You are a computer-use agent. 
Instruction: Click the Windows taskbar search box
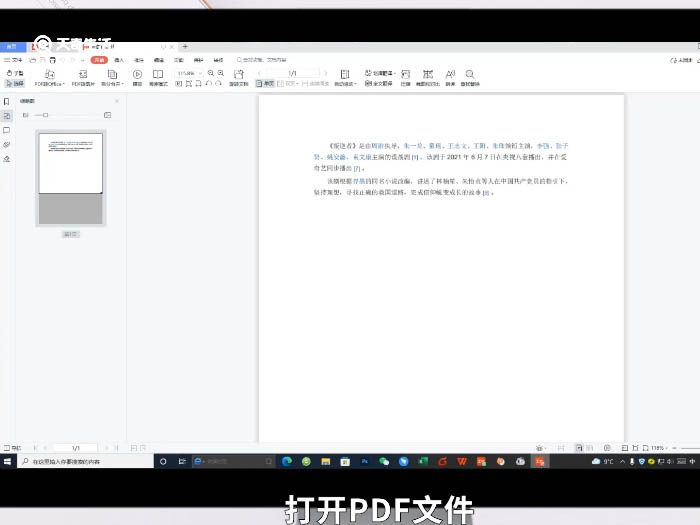pos(85,462)
